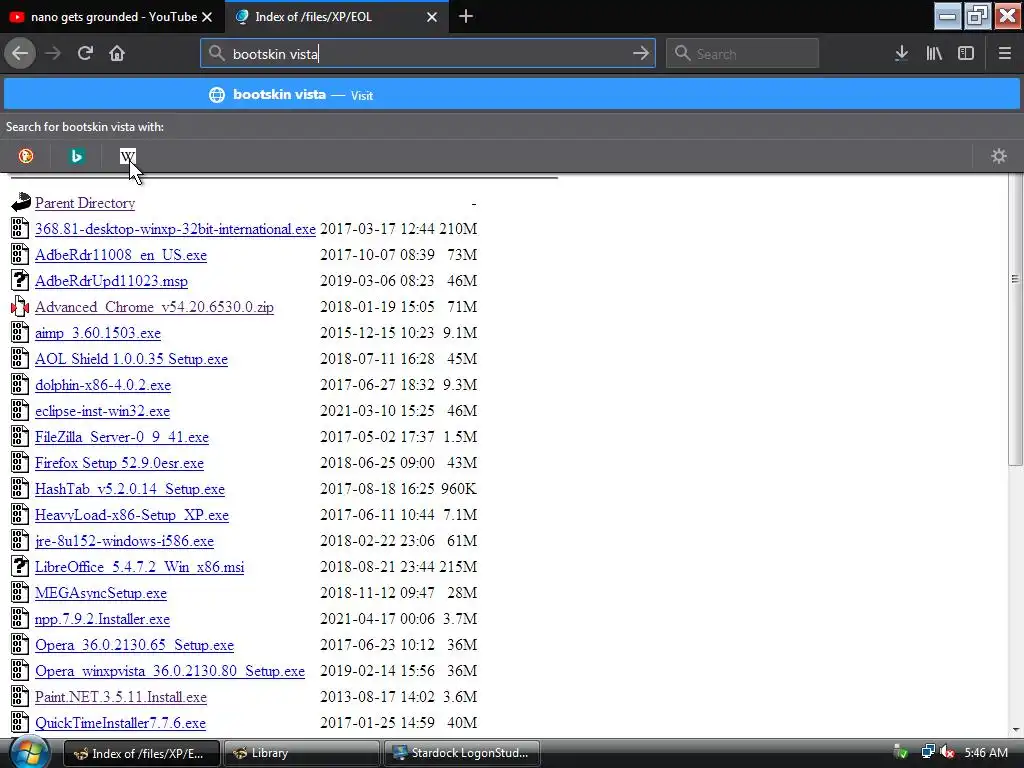Click the forward navigation arrow
The image size is (1024, 768).
pos(53,53)
